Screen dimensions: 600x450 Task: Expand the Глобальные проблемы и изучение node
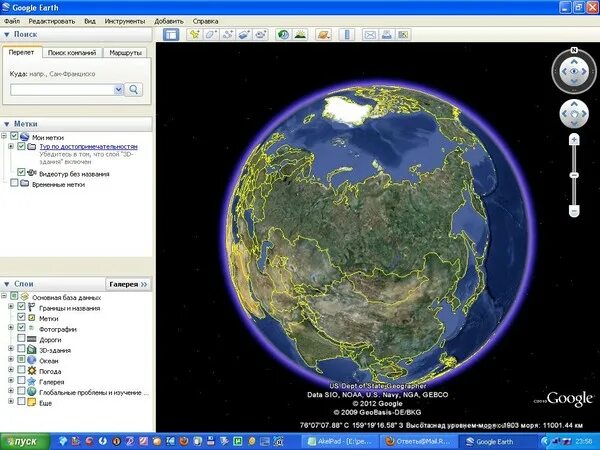click(x=11, y=391)
